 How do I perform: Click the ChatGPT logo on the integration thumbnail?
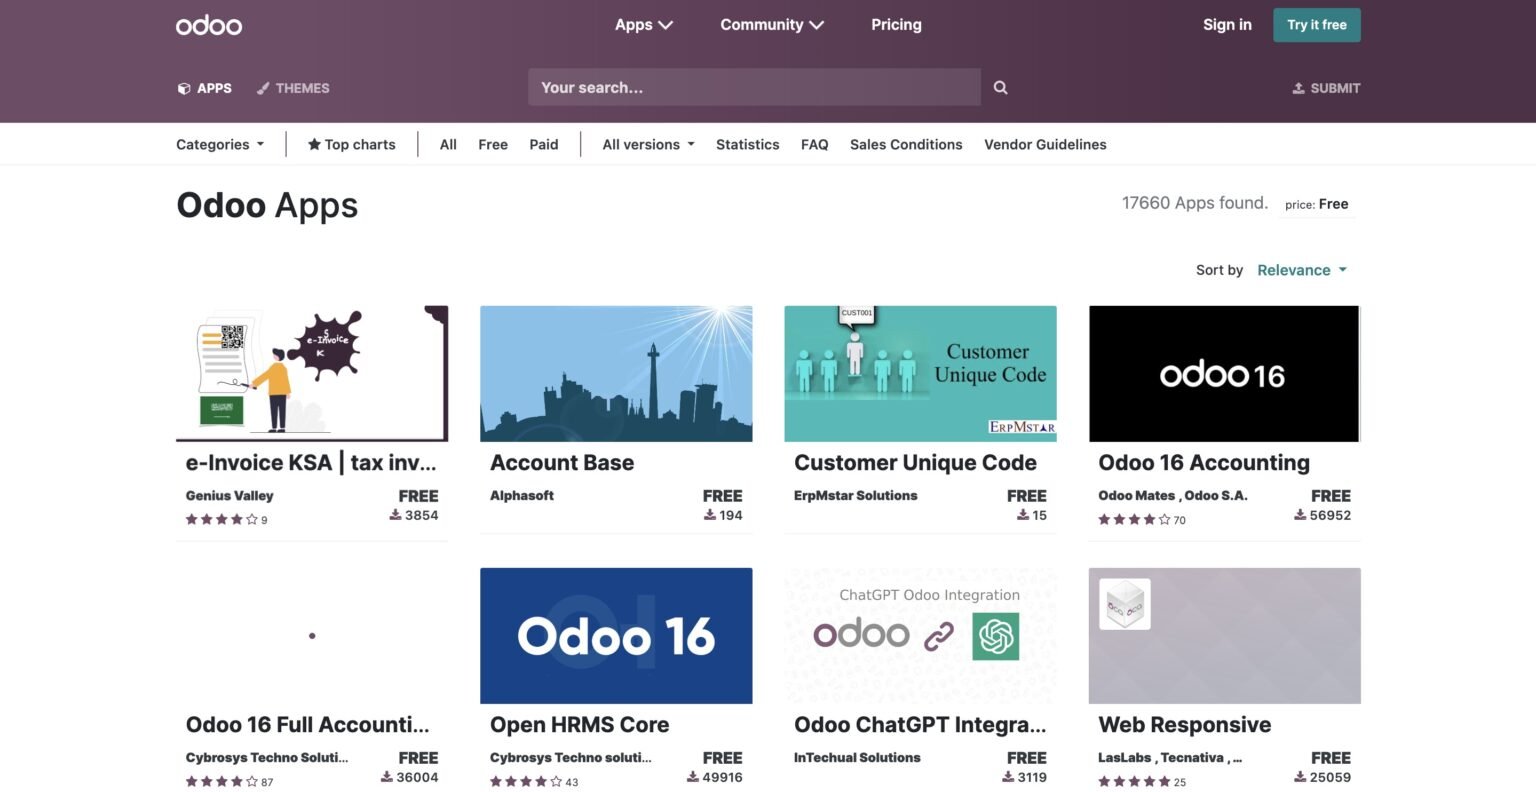pos(996,634)
